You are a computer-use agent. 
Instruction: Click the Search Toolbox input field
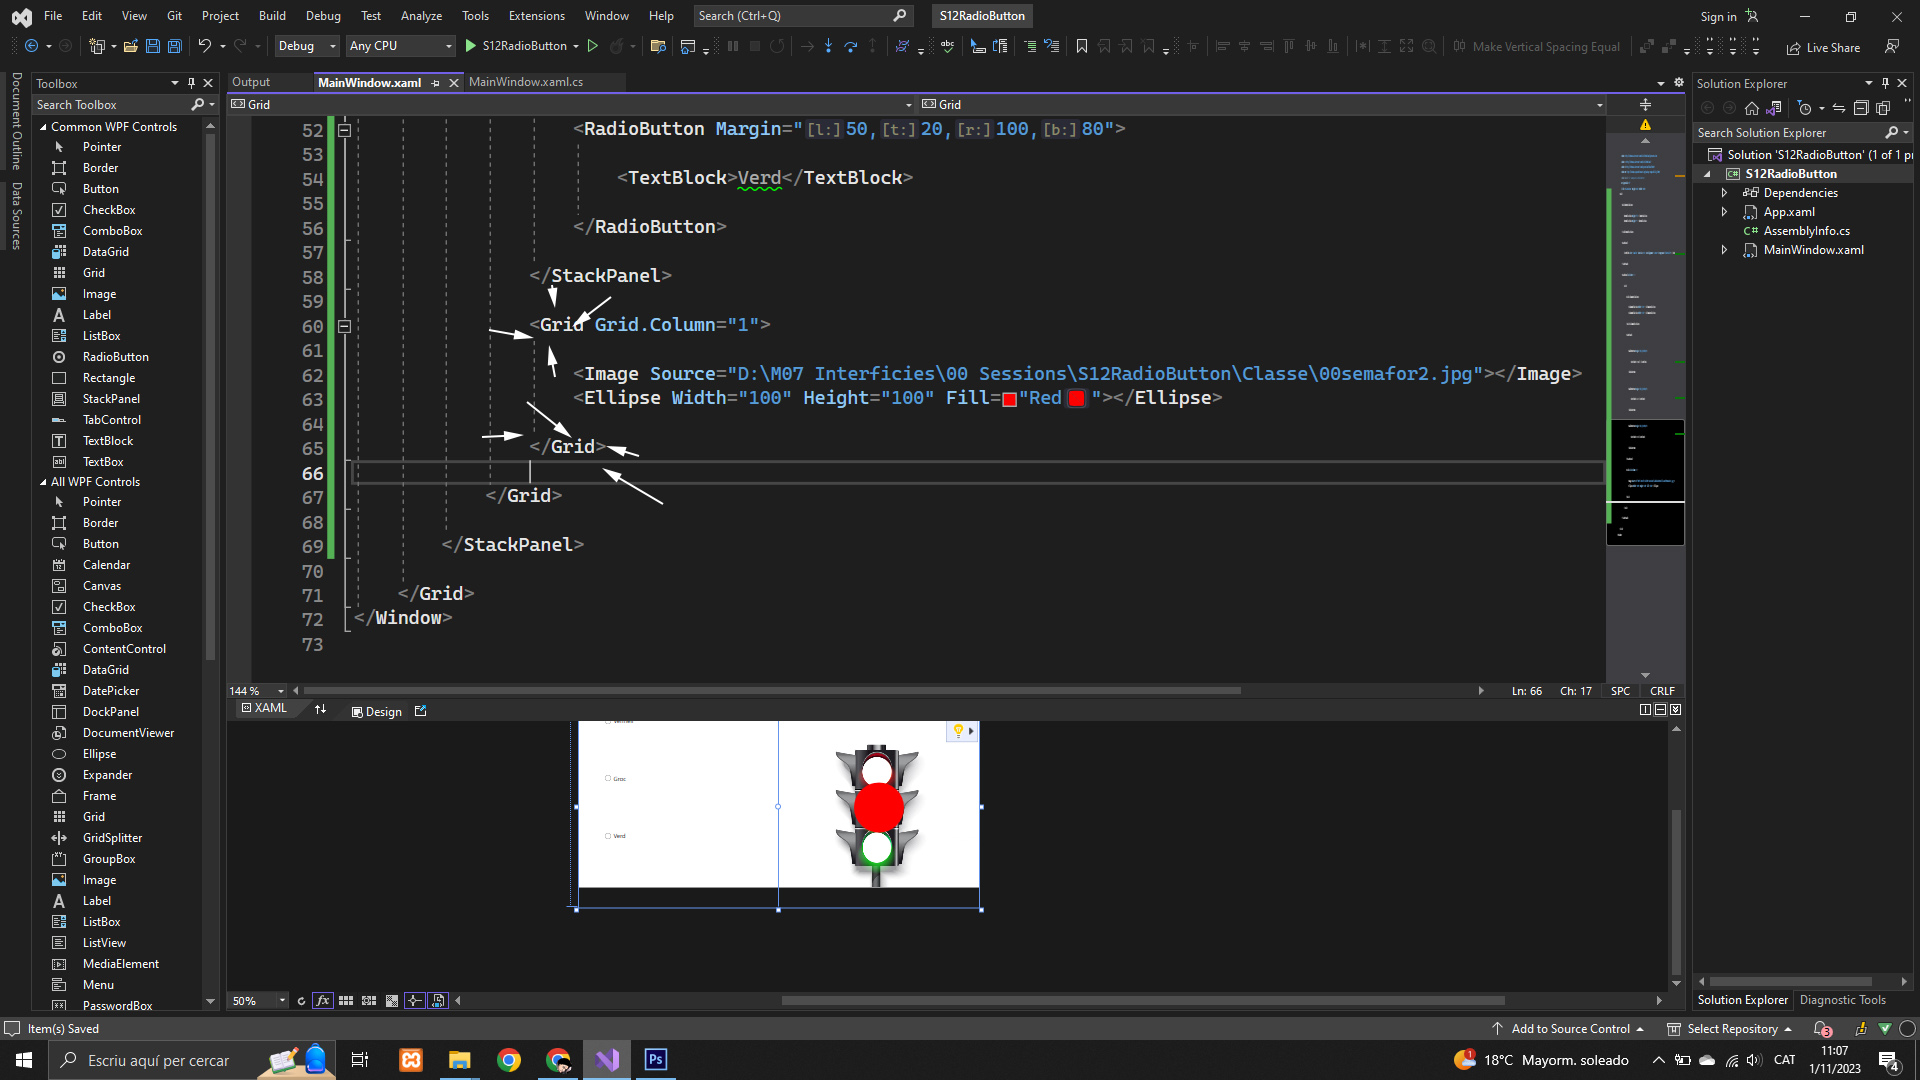[110, 105]
